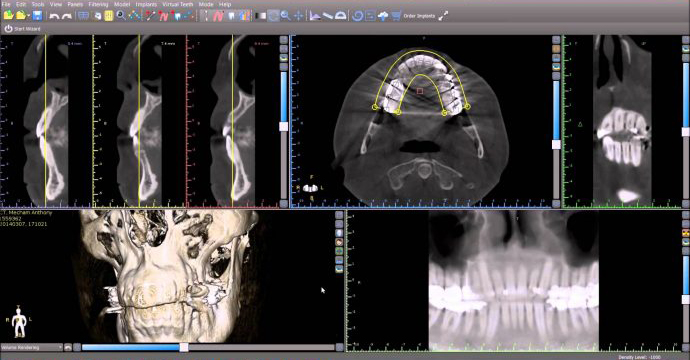Click the yellow panel toolbar icon
The width and height of the screenshot is (690, 360).
(109, 16)
